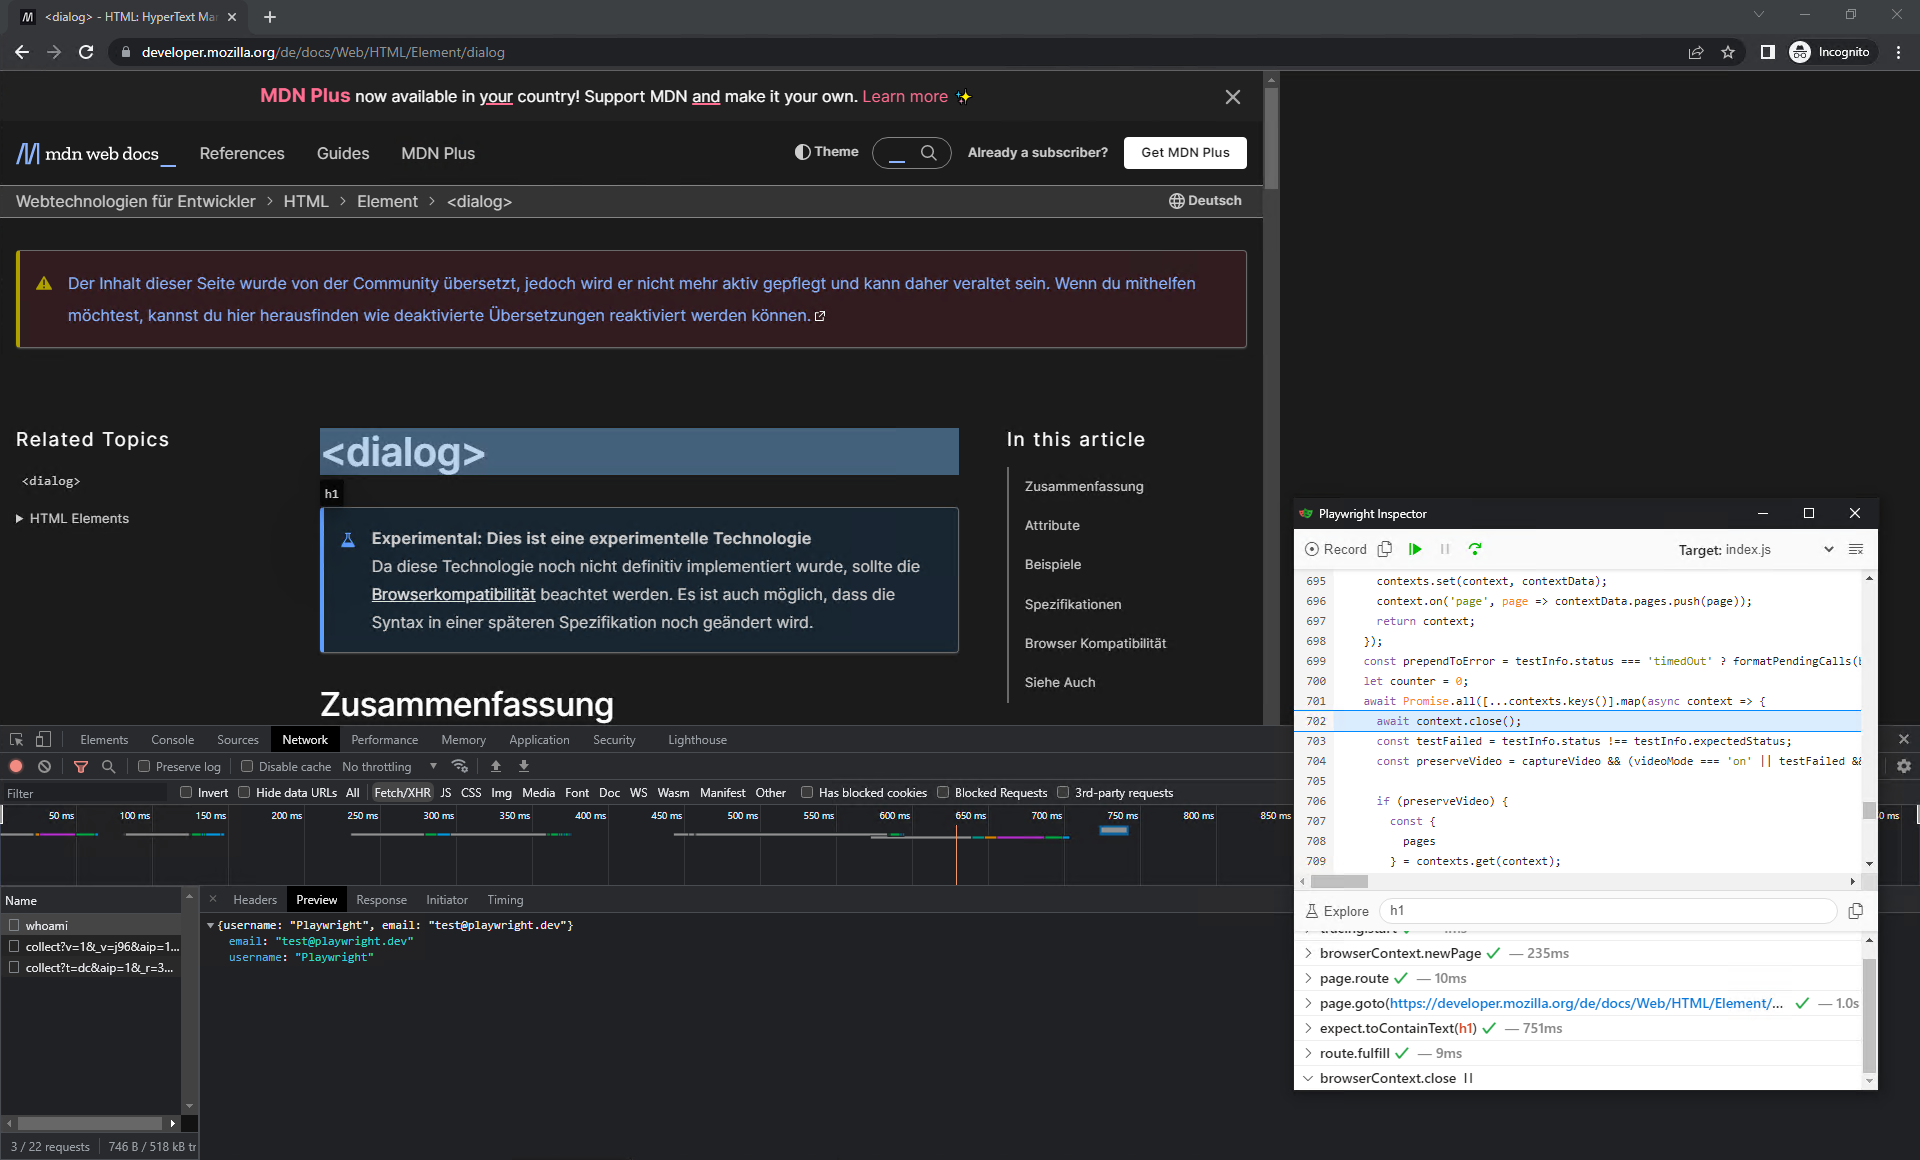Enable the Preserve log checkbox
Screen dimensions: 1920x1160
click(145, 766)
